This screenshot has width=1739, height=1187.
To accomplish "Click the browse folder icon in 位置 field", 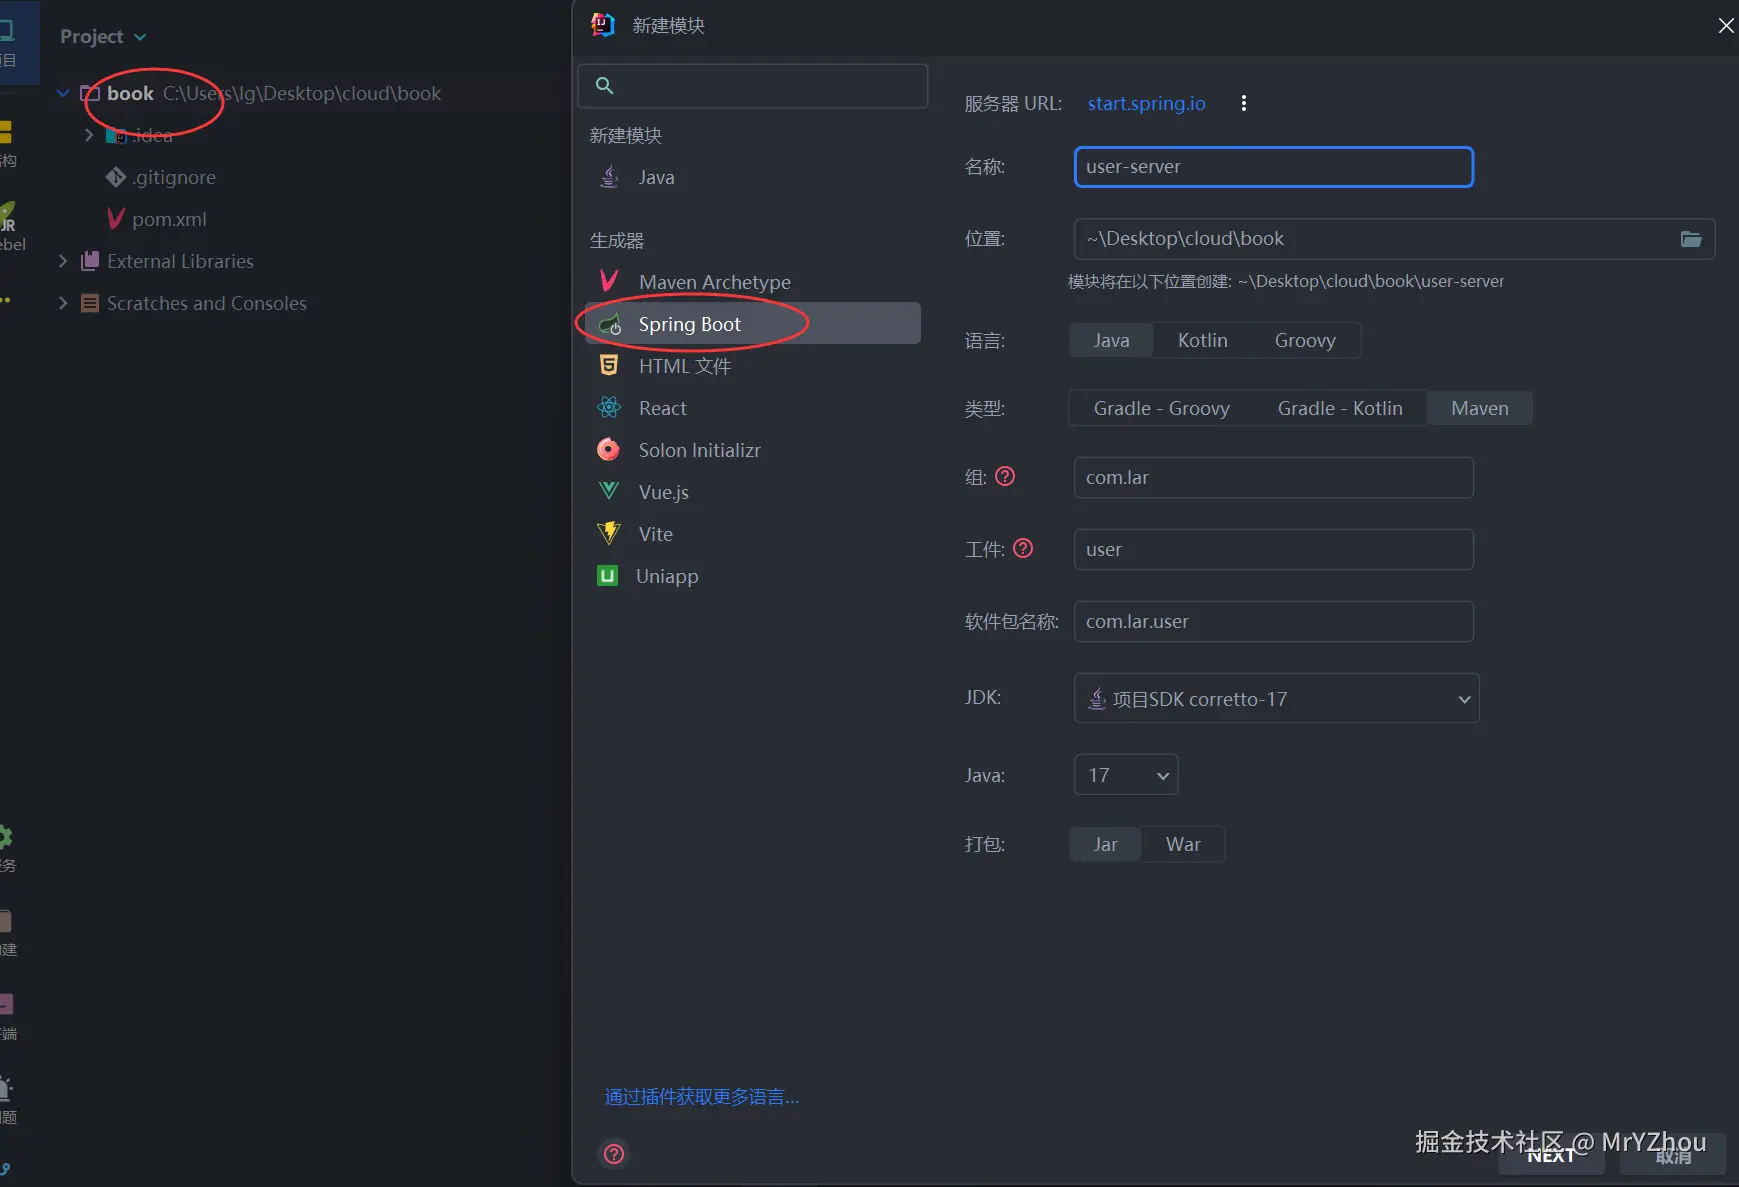I will click(x=1691, y=239).
